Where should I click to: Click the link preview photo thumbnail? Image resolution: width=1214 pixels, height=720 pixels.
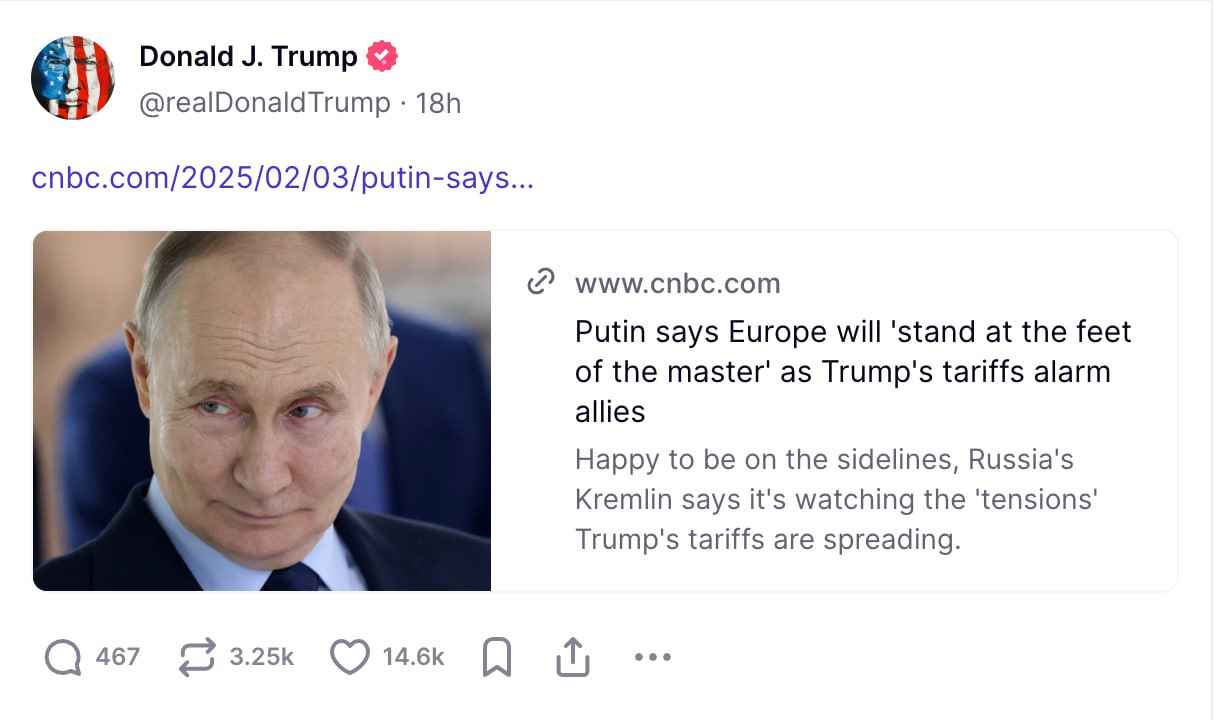pos(262,410)
